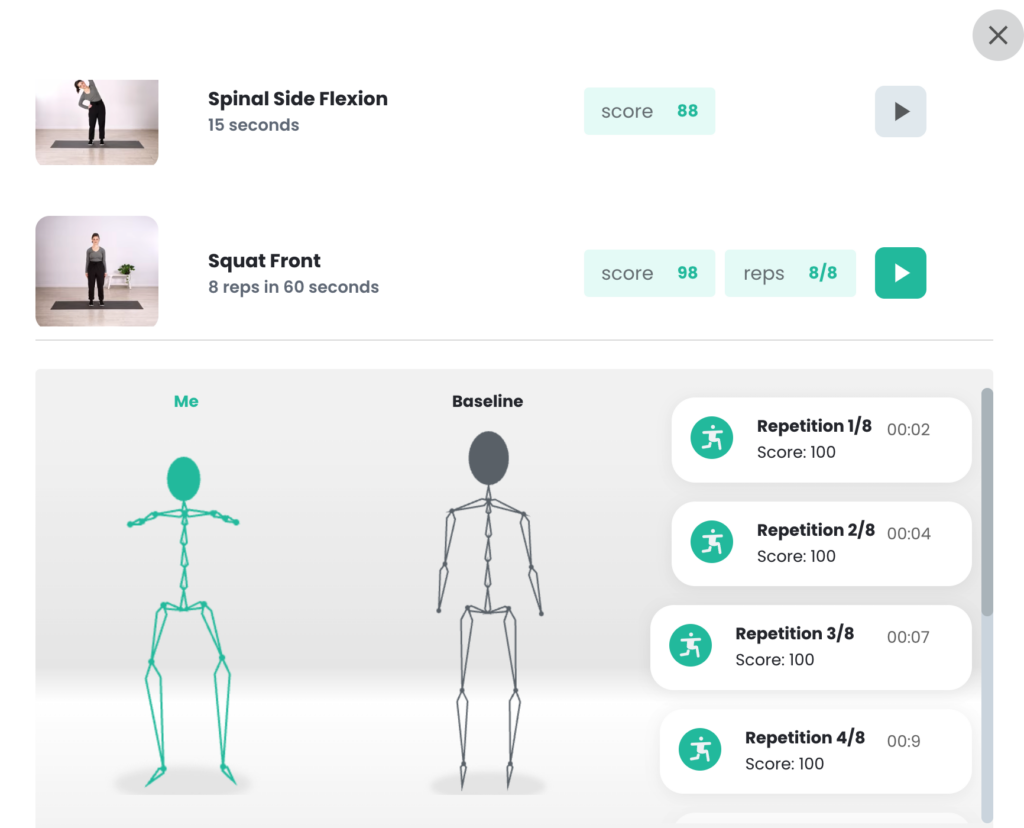Click the Spinal Side Flexion score 88 badge
Screen dimensions: 1024x828
(x=649, y=111)
